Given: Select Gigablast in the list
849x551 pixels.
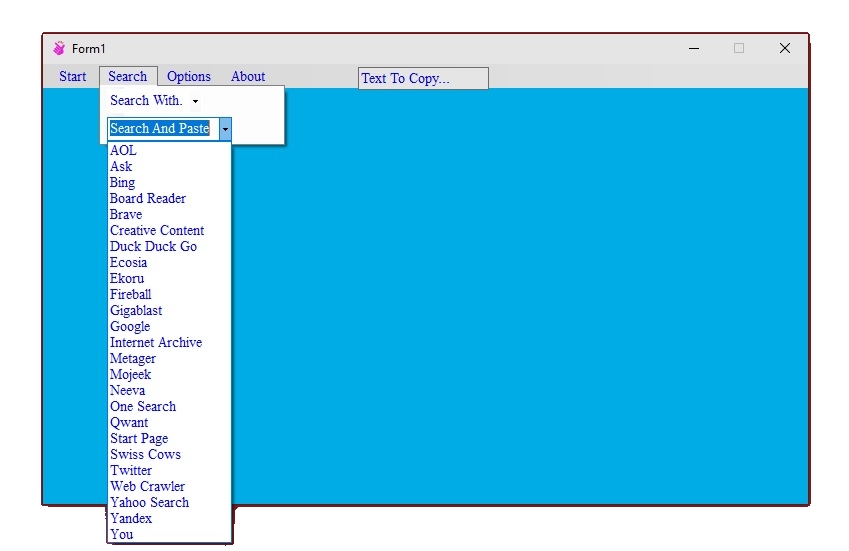Looking at the screenshot, I should (169, 311).
